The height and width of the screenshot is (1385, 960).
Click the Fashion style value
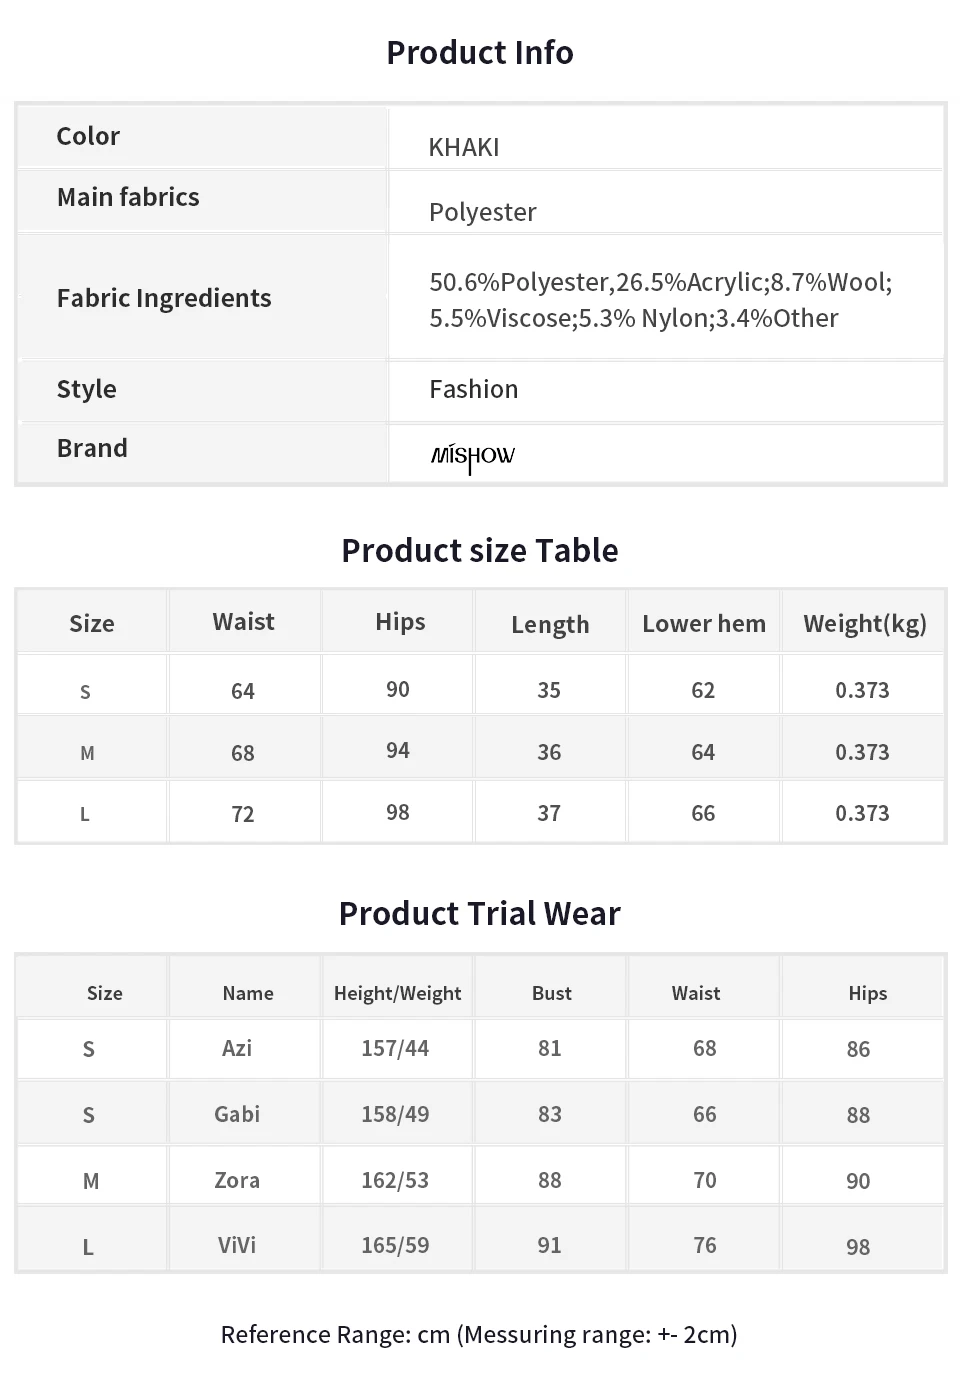point(473,389)
